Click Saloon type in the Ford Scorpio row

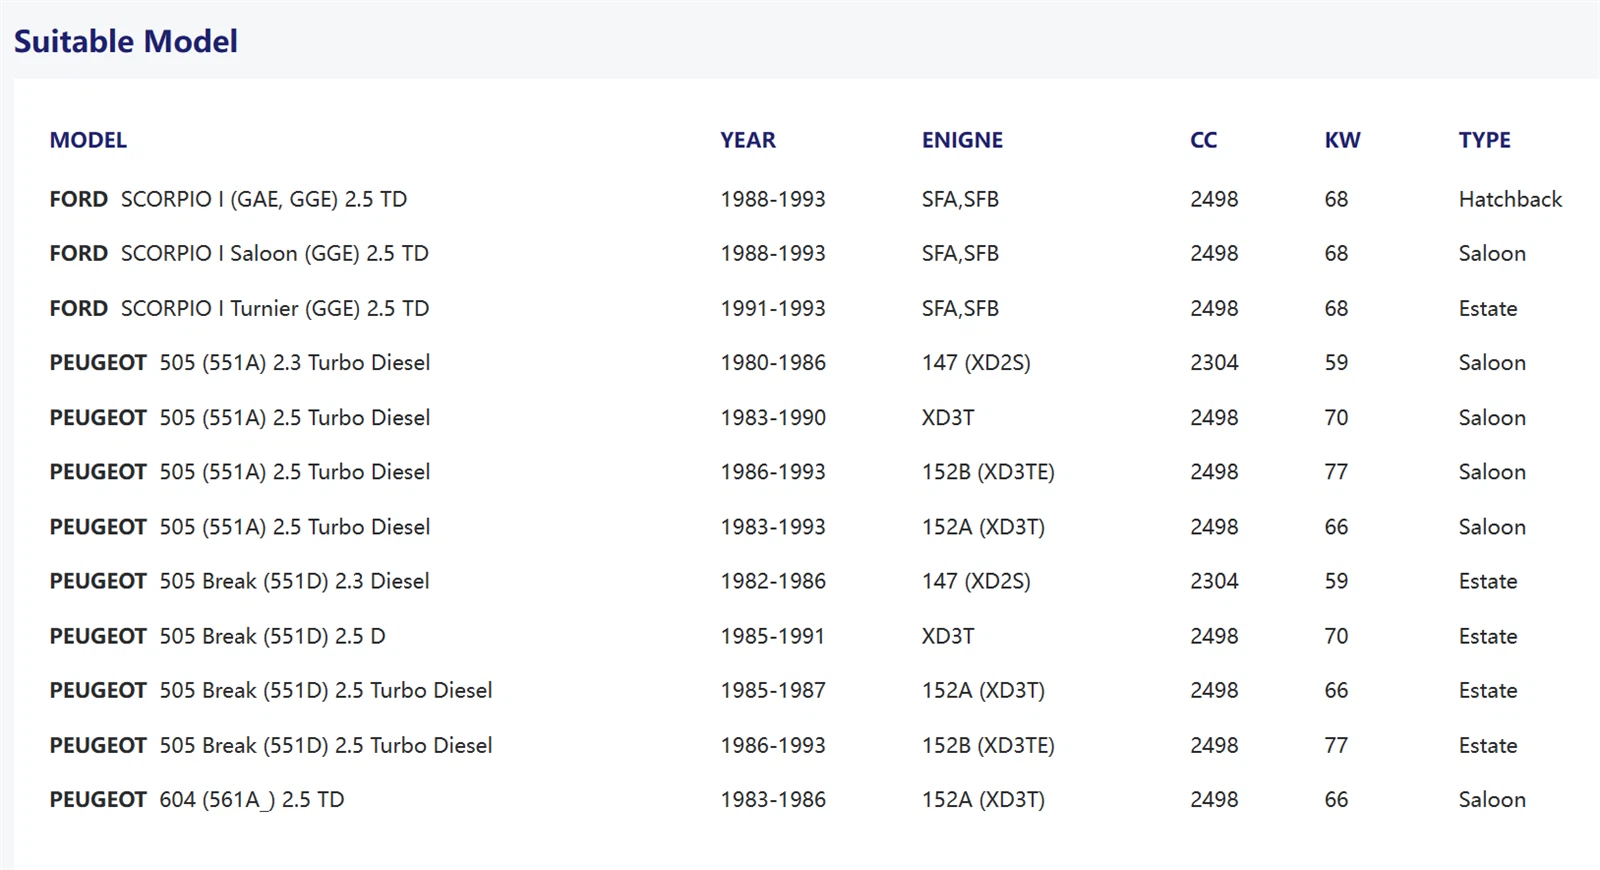click(1492, 254)
